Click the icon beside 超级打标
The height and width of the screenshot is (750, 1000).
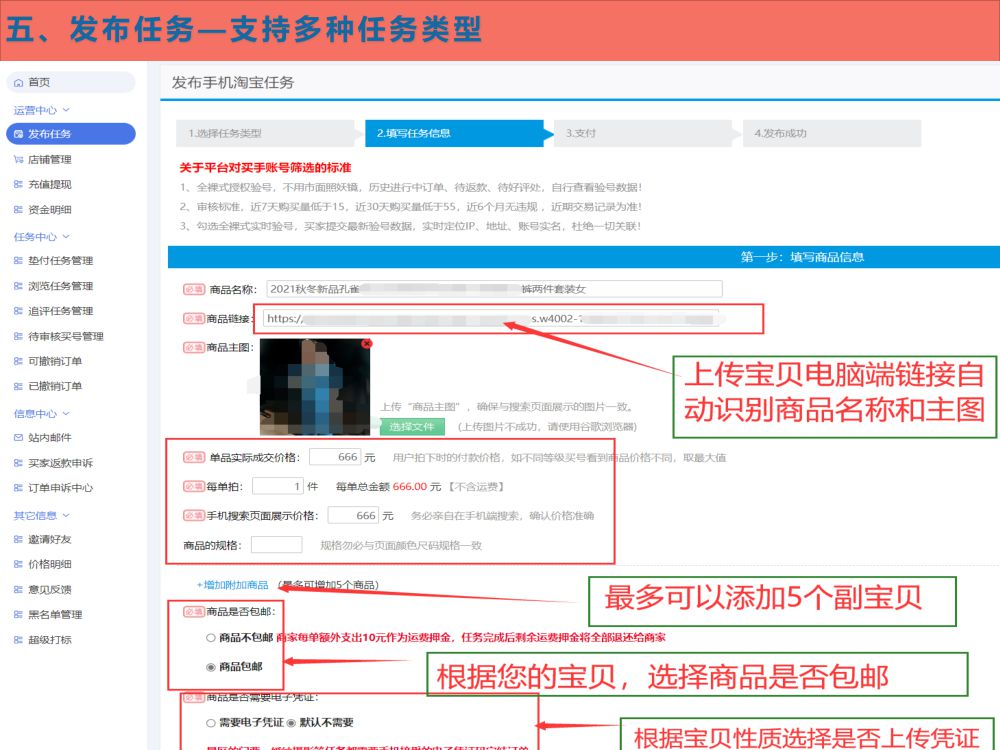18,640
